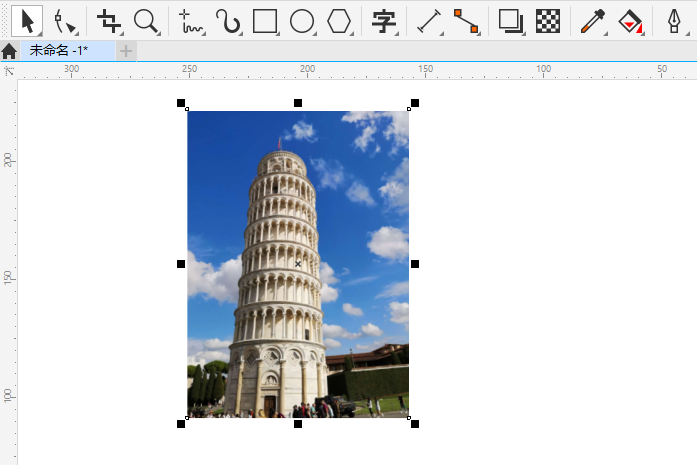The width and height of the screenshot is (697, 465).
Task: Click the plus button to add new document
Action: coord(126,51)
